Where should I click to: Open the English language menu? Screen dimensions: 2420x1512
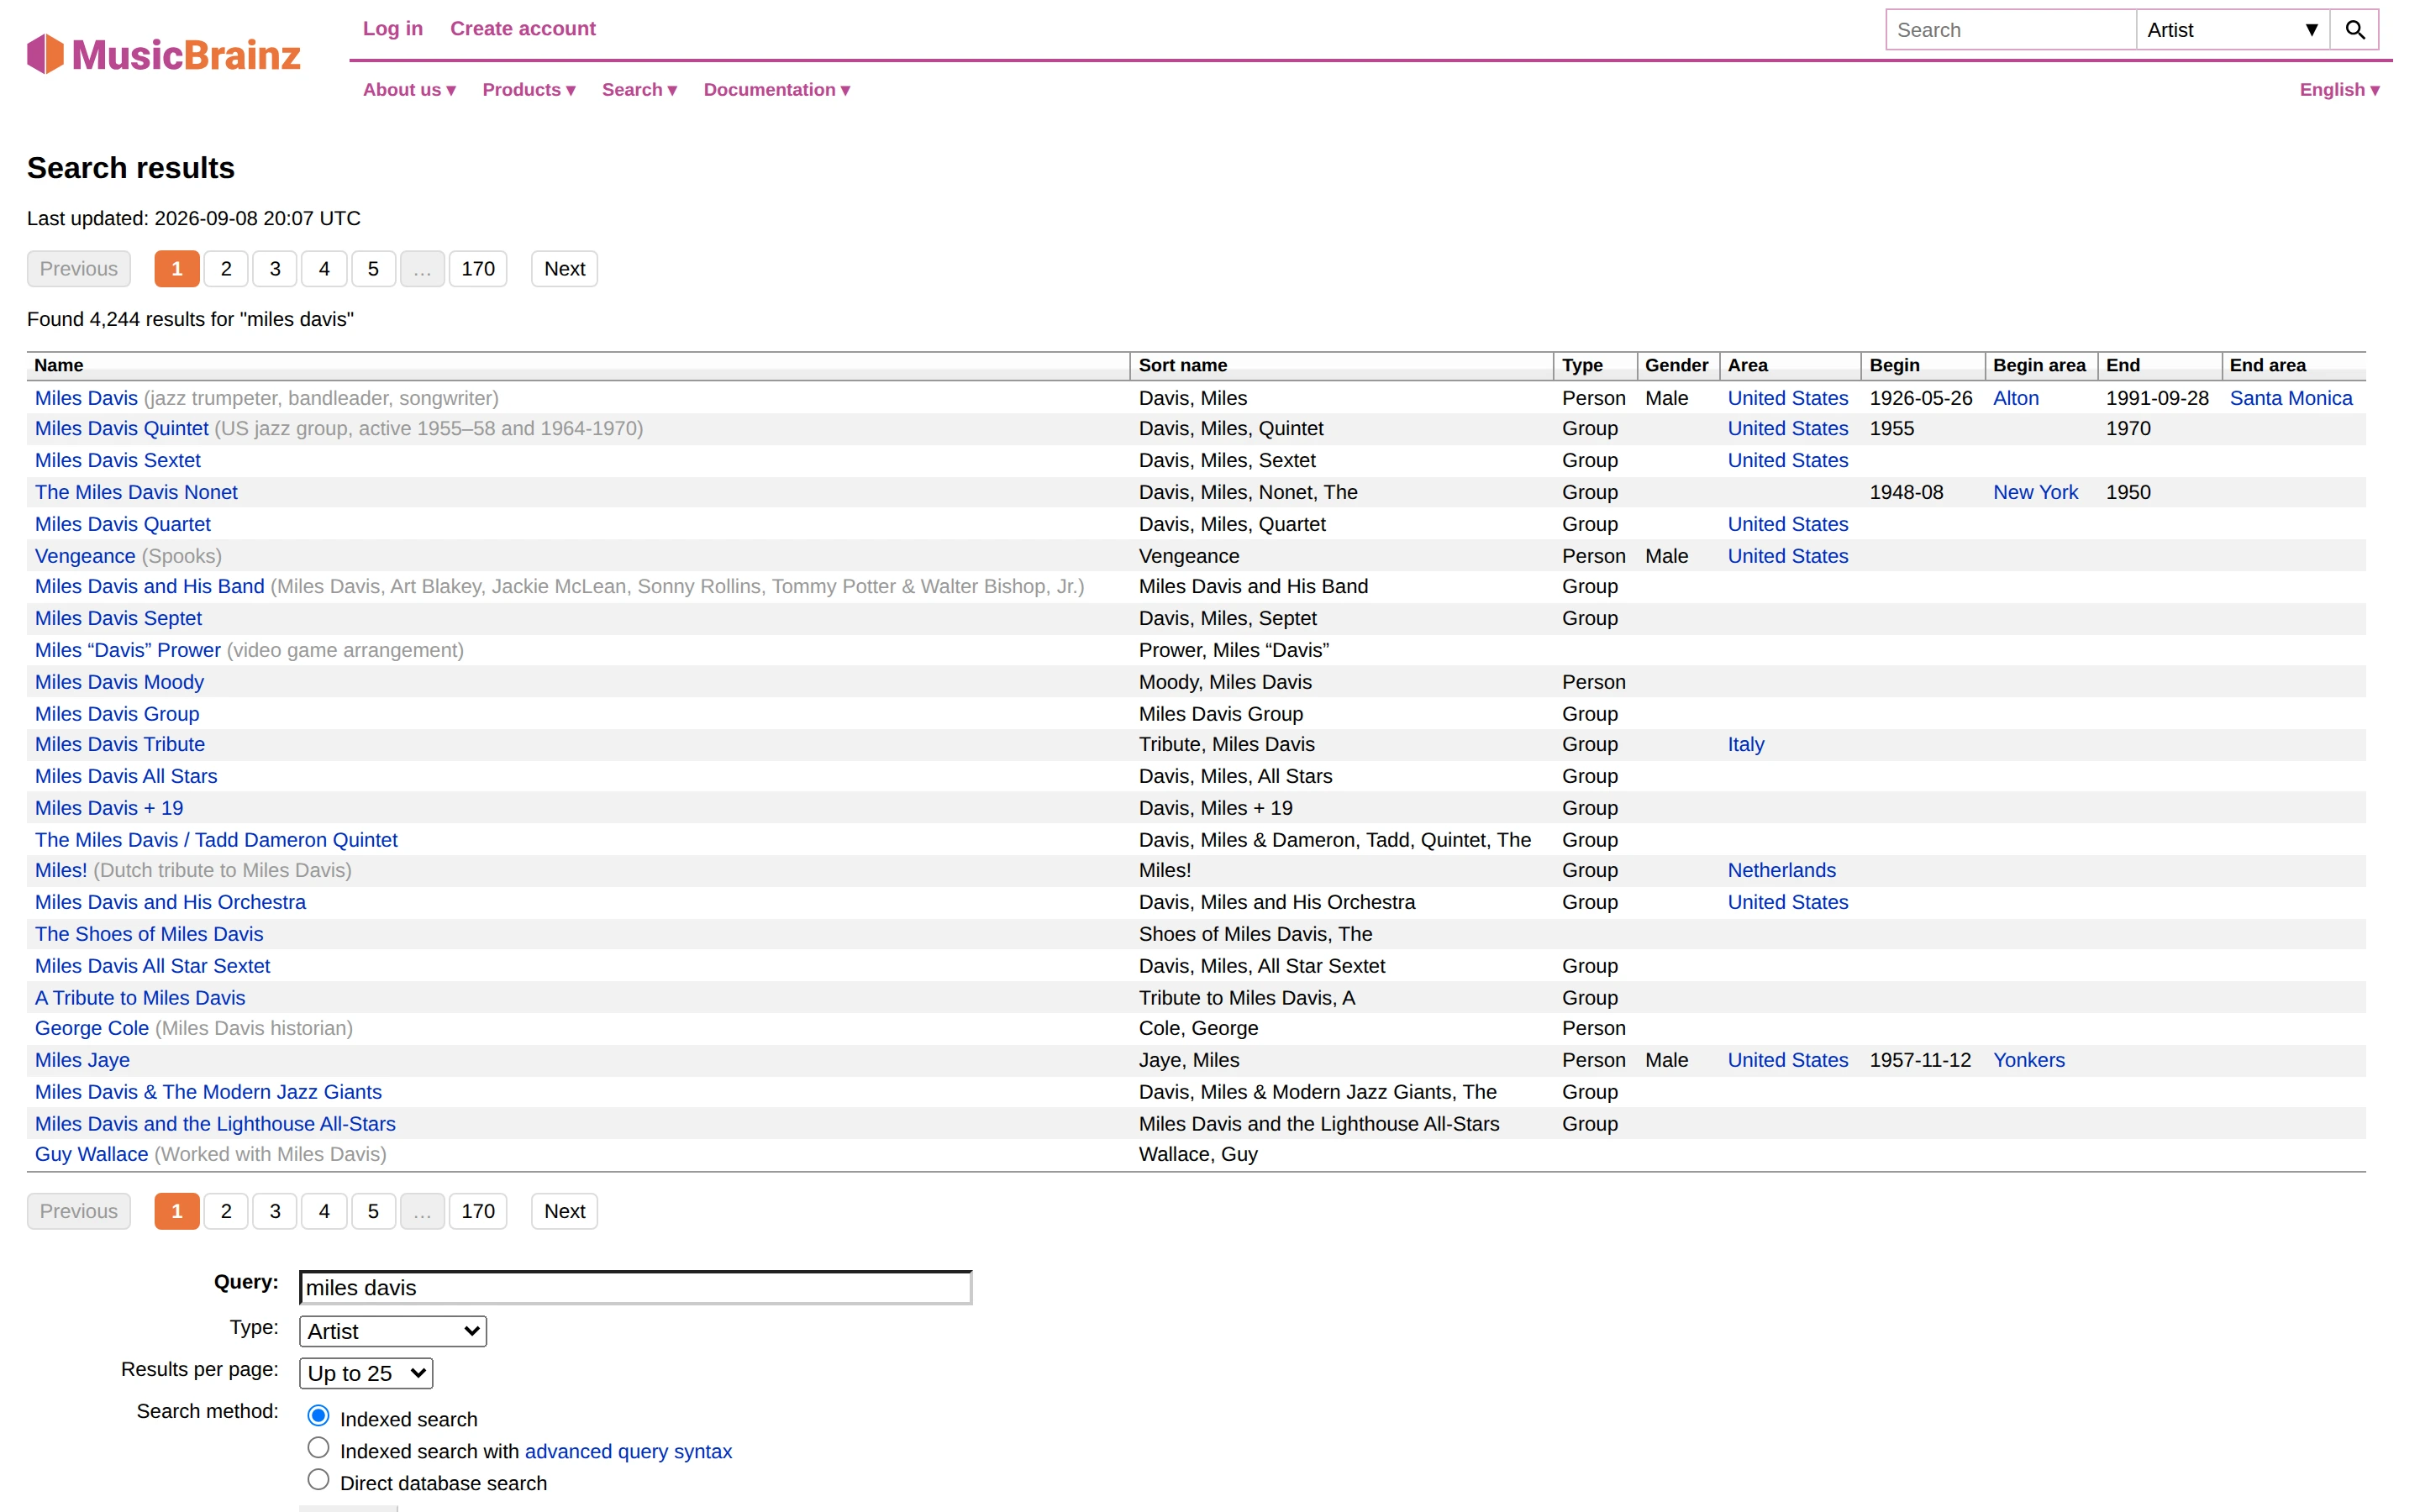2339,89
